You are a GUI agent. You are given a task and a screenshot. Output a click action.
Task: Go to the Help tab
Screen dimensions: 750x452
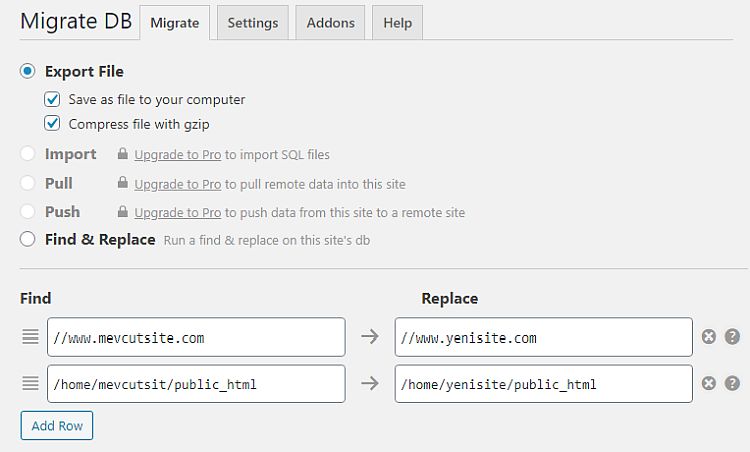click(397, 22)
